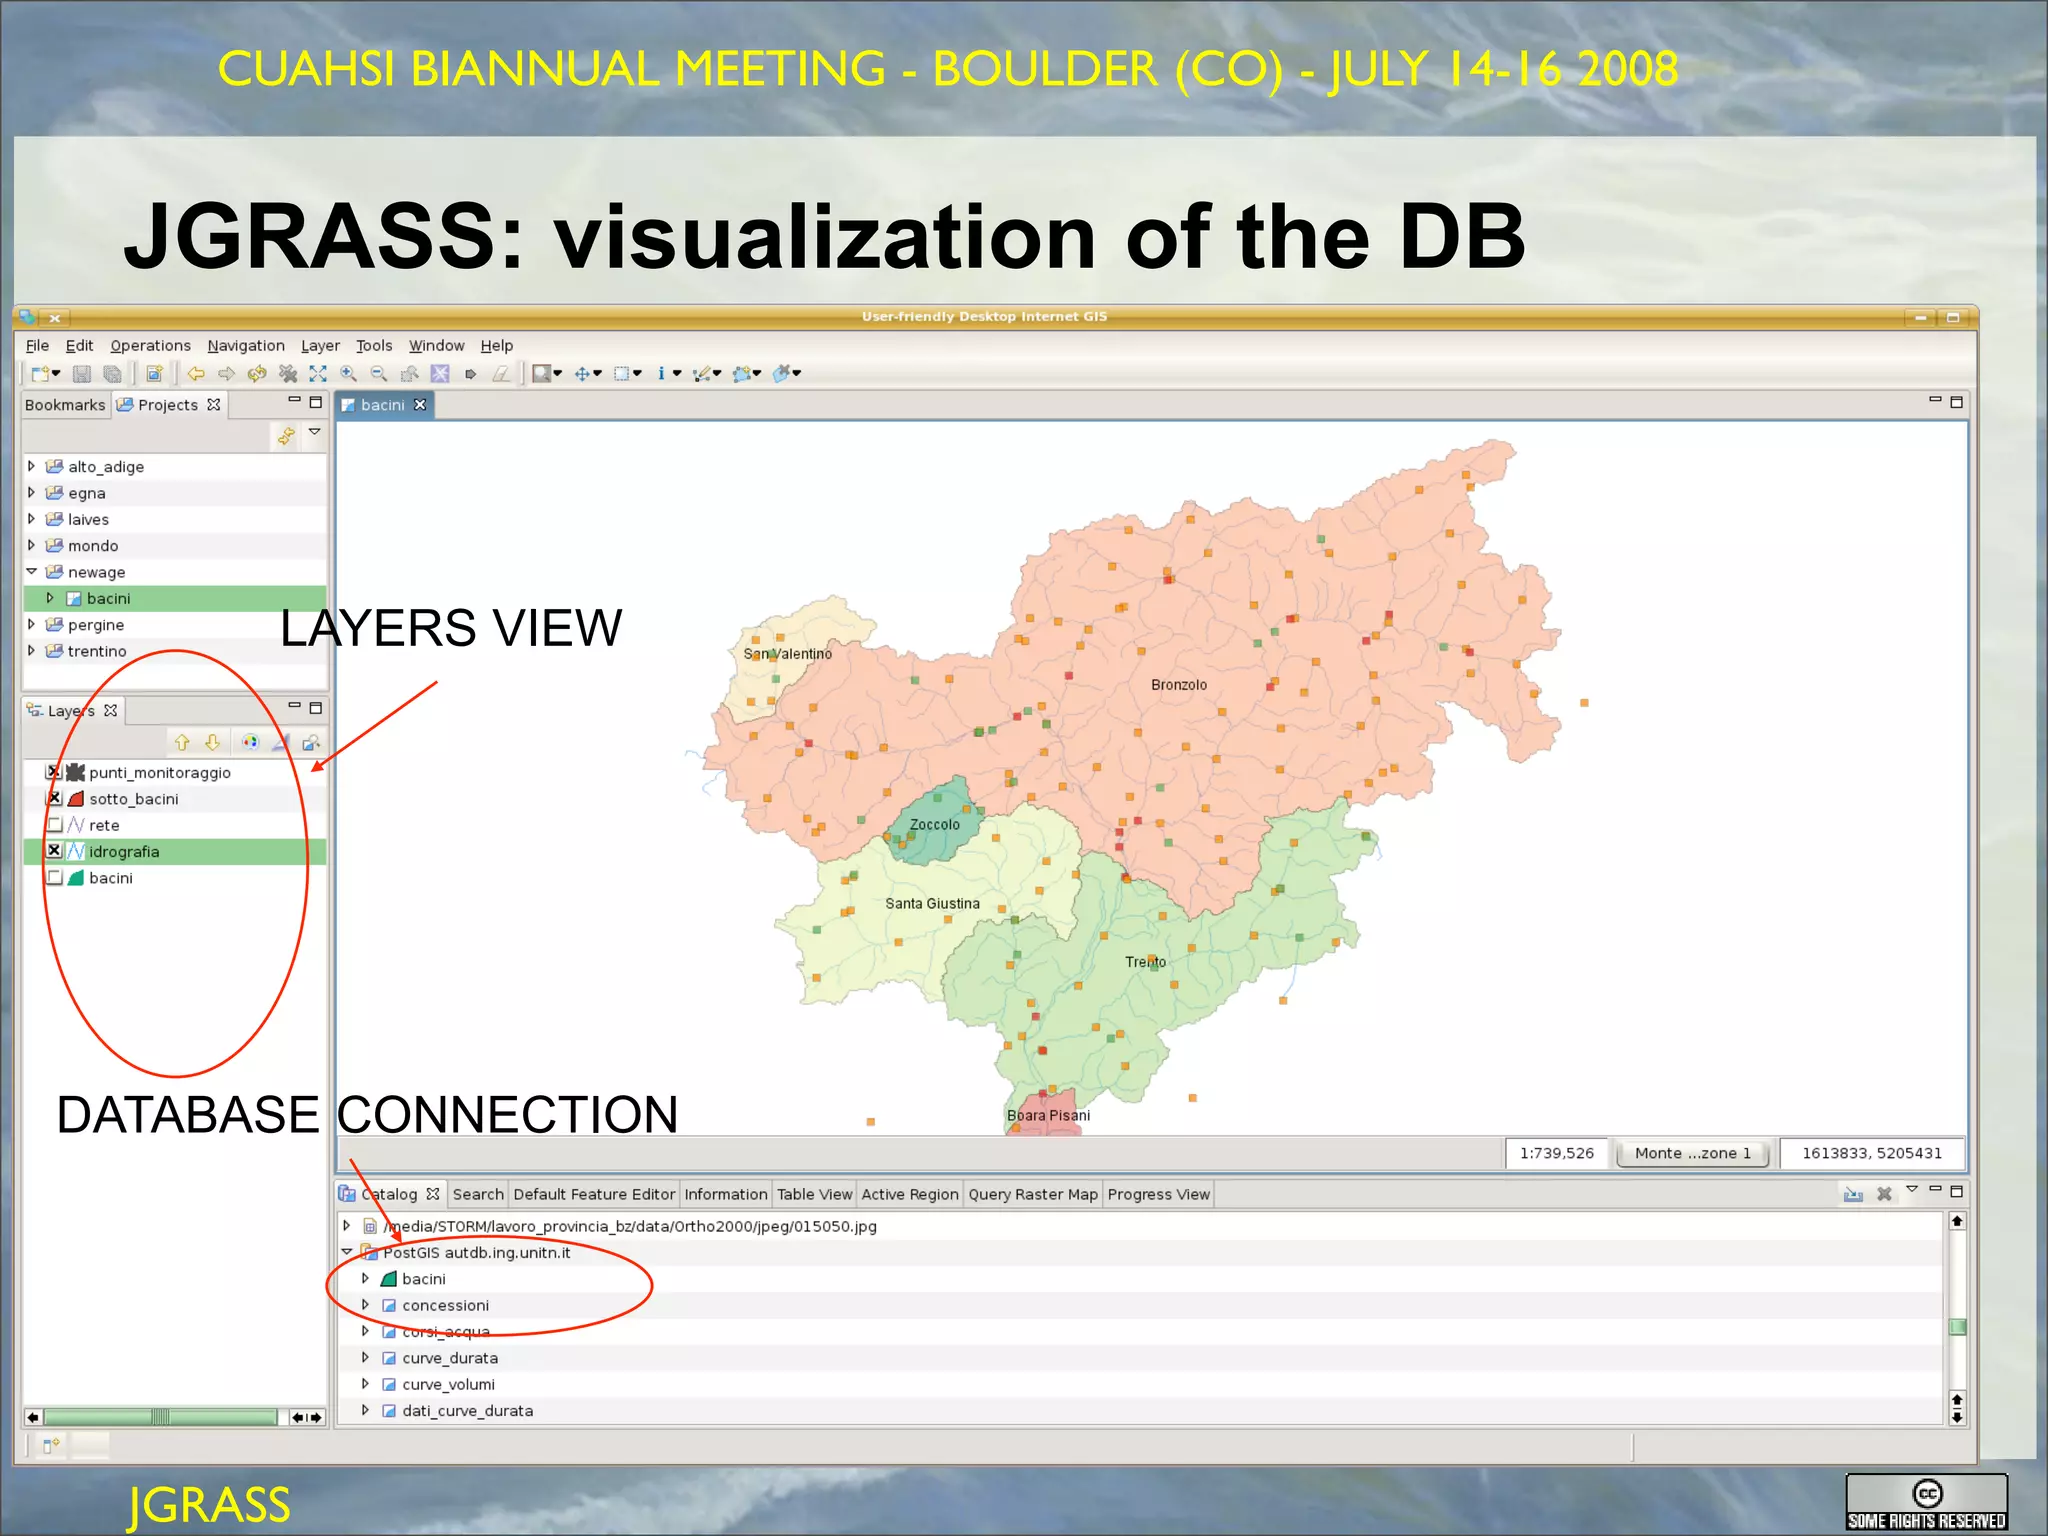
Task: Click the Monte ...zone 1 CRS button
Action: pyautogui.click(x=1692, y=1153)
